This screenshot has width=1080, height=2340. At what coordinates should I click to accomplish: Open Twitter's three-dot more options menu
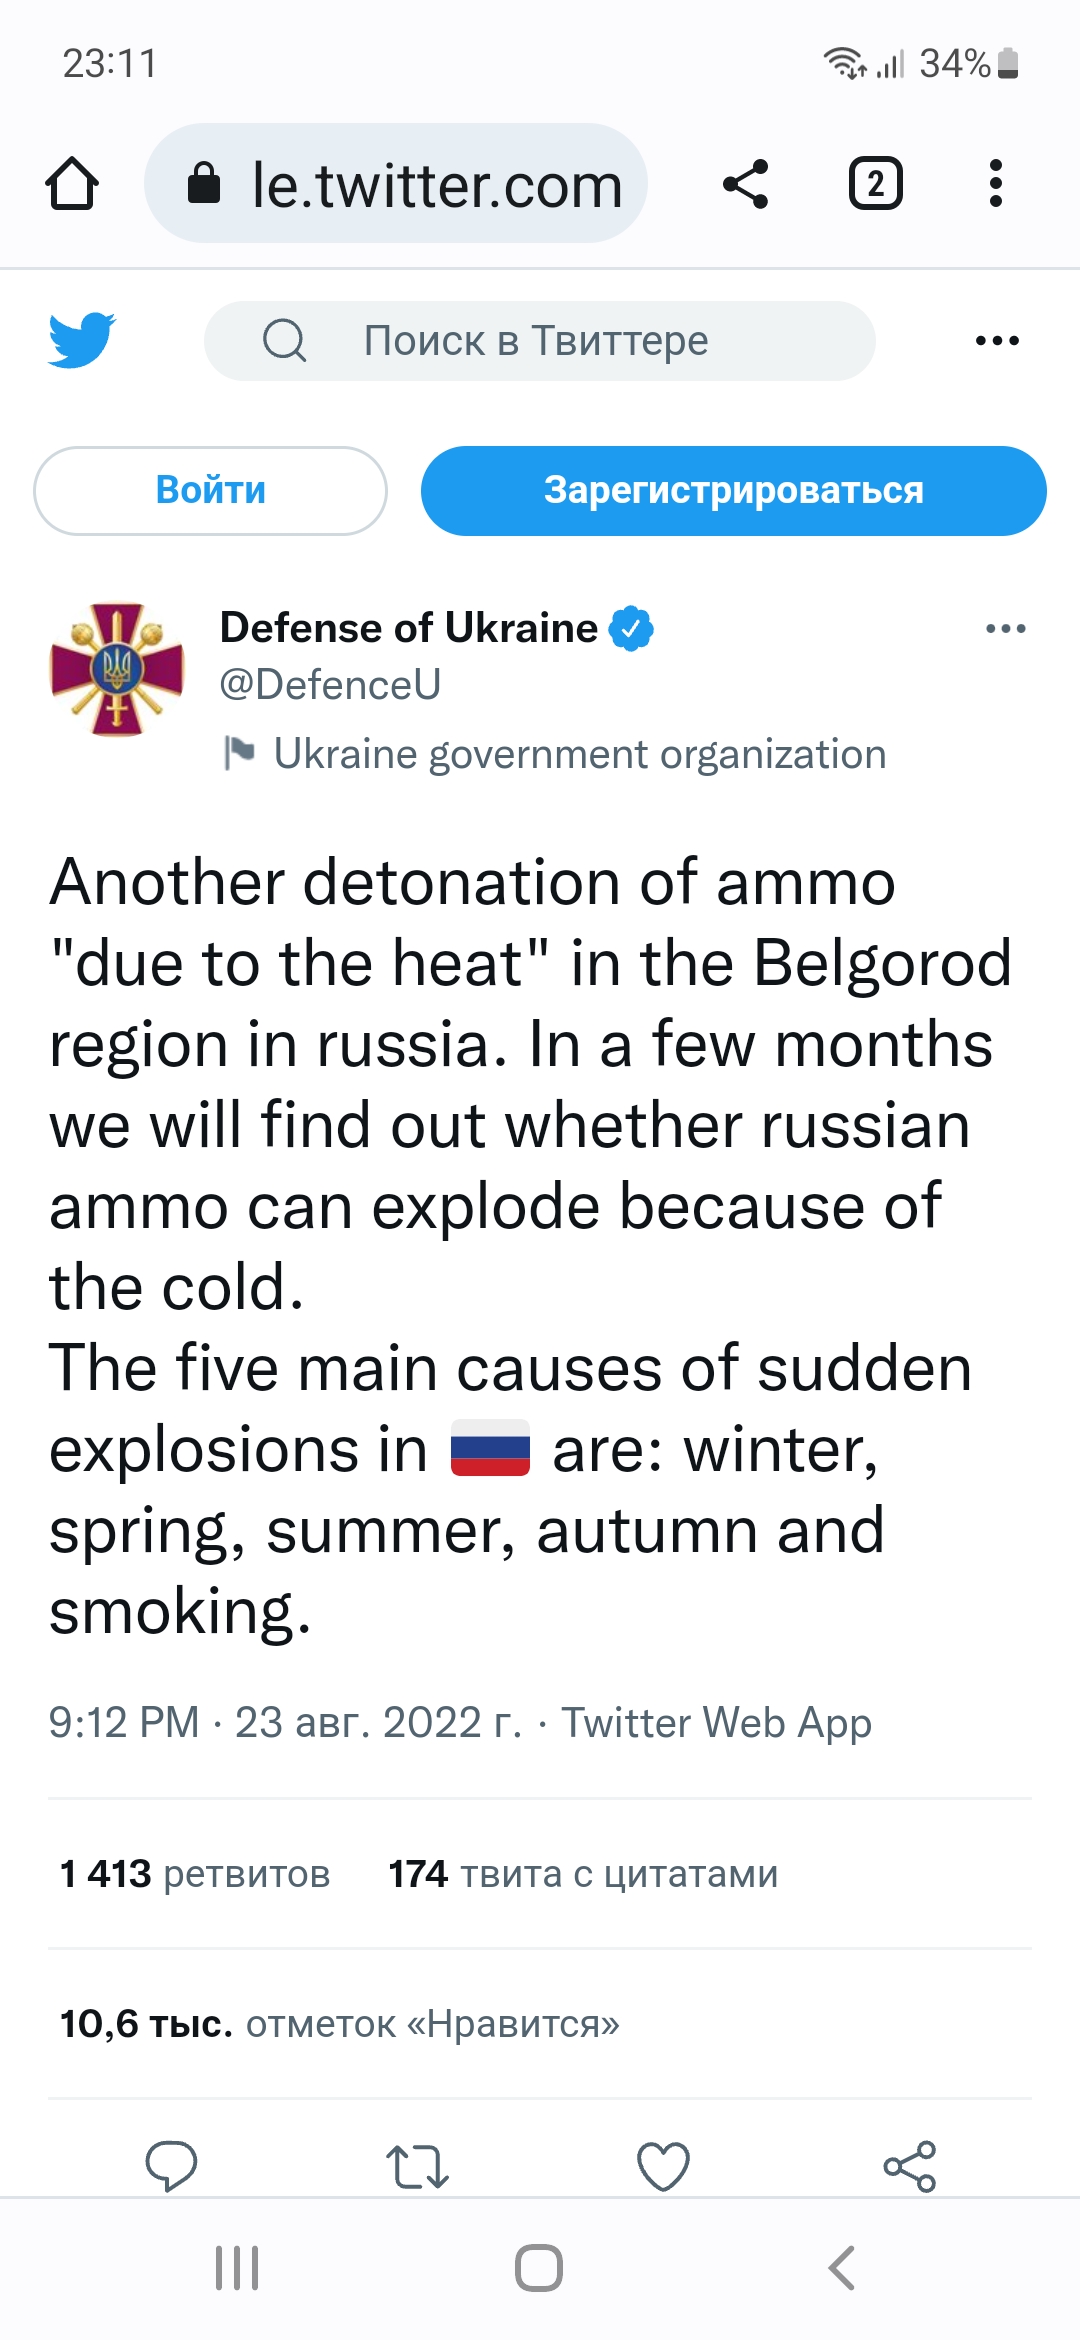997,341
